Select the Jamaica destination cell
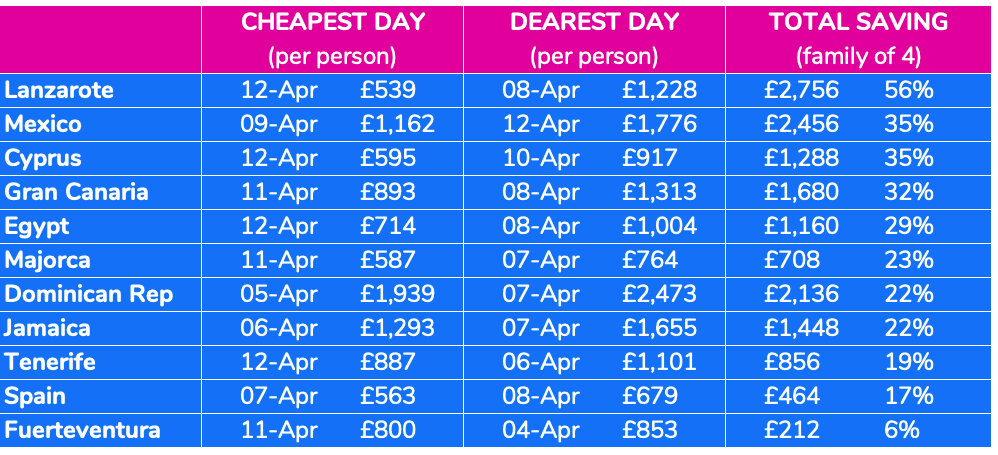998x455 pixels. (47, 329)
